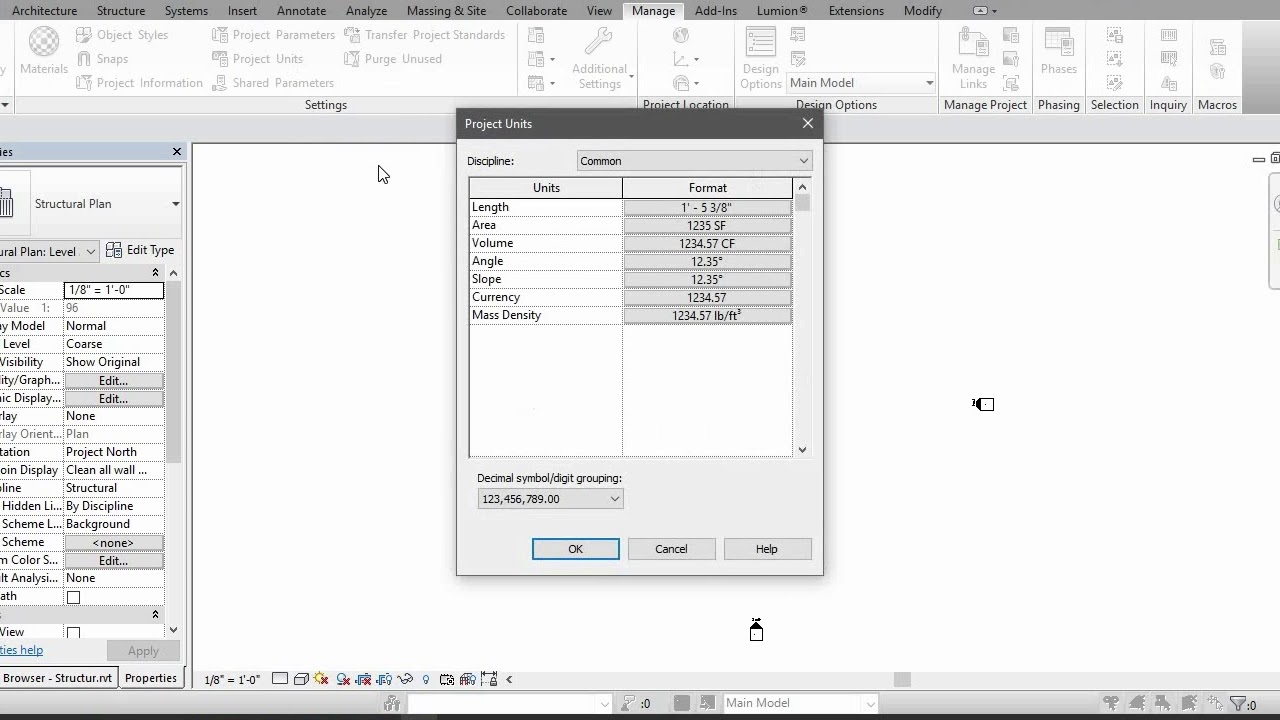Screen dimensions: 1280x720
Task: Open Object Styles from the Settings panel
Action: click(122, 35)
